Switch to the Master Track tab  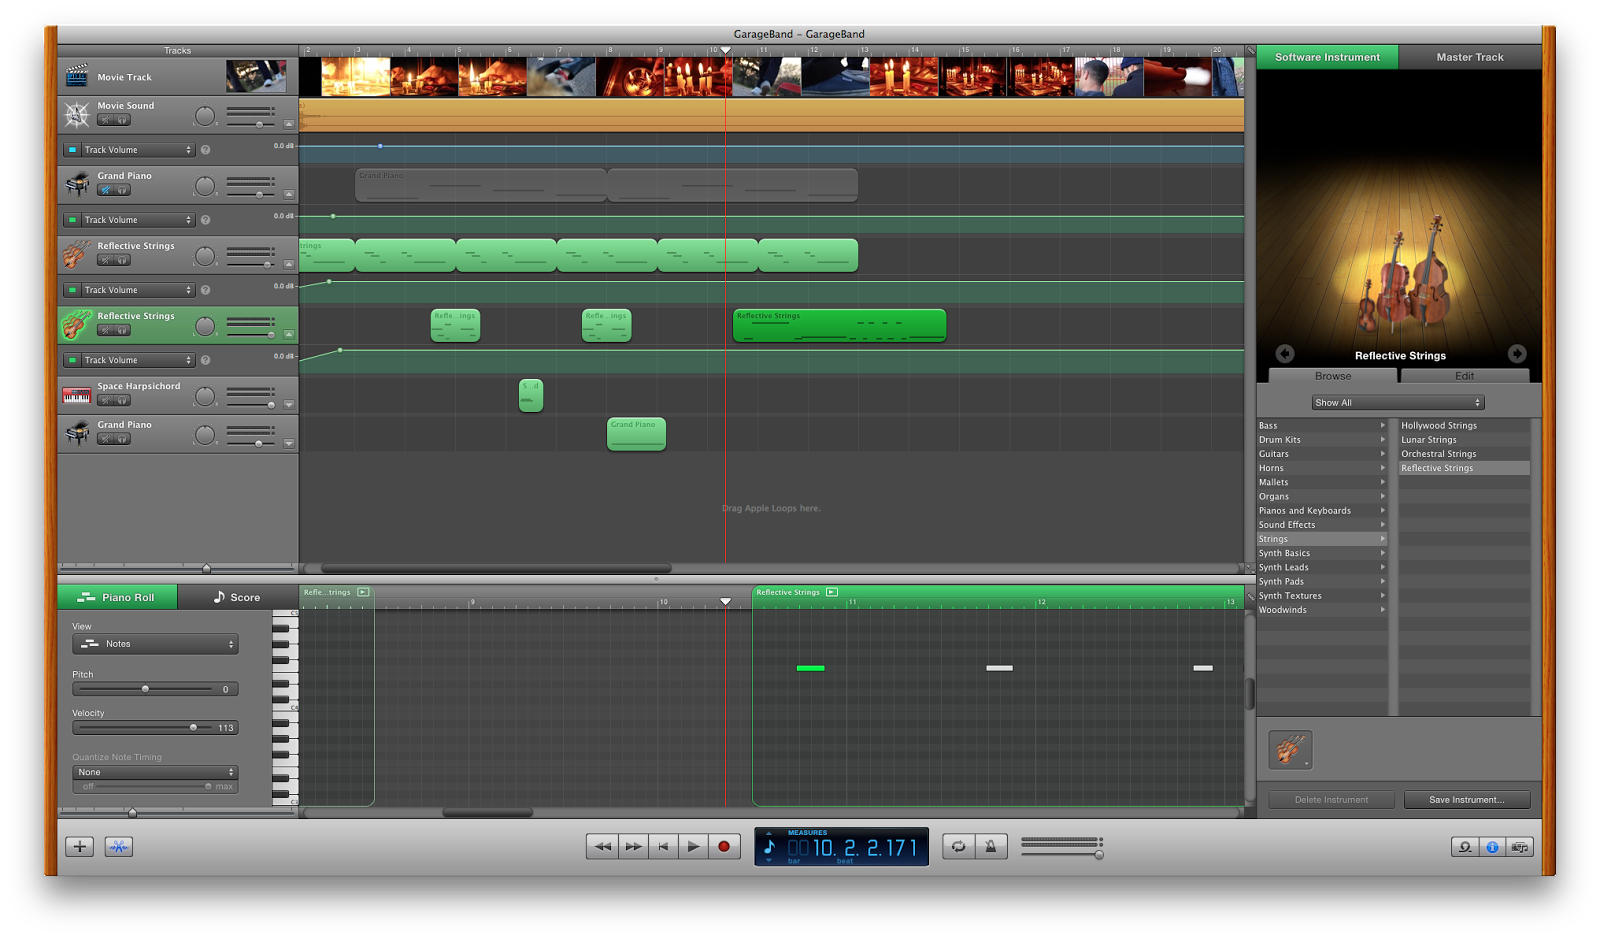(1470, 57)
